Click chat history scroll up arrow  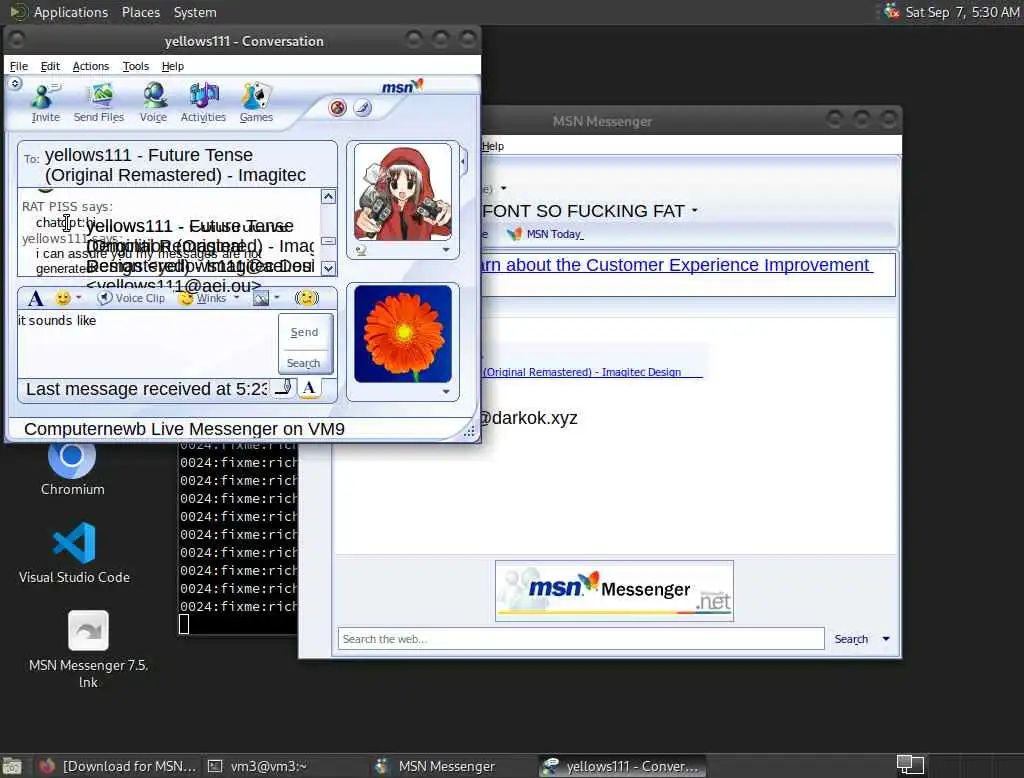[x=328, y=196]
